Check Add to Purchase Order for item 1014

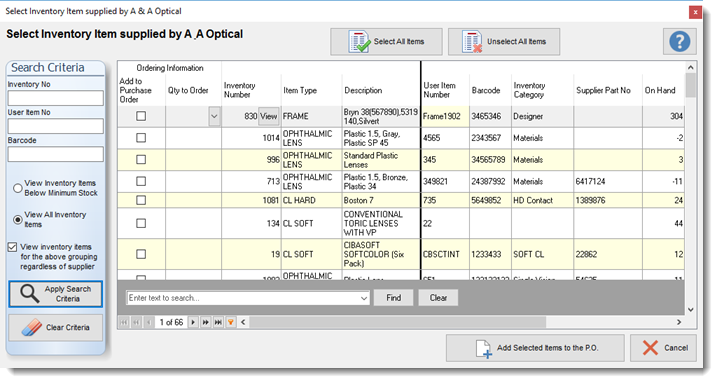point(141,138)
